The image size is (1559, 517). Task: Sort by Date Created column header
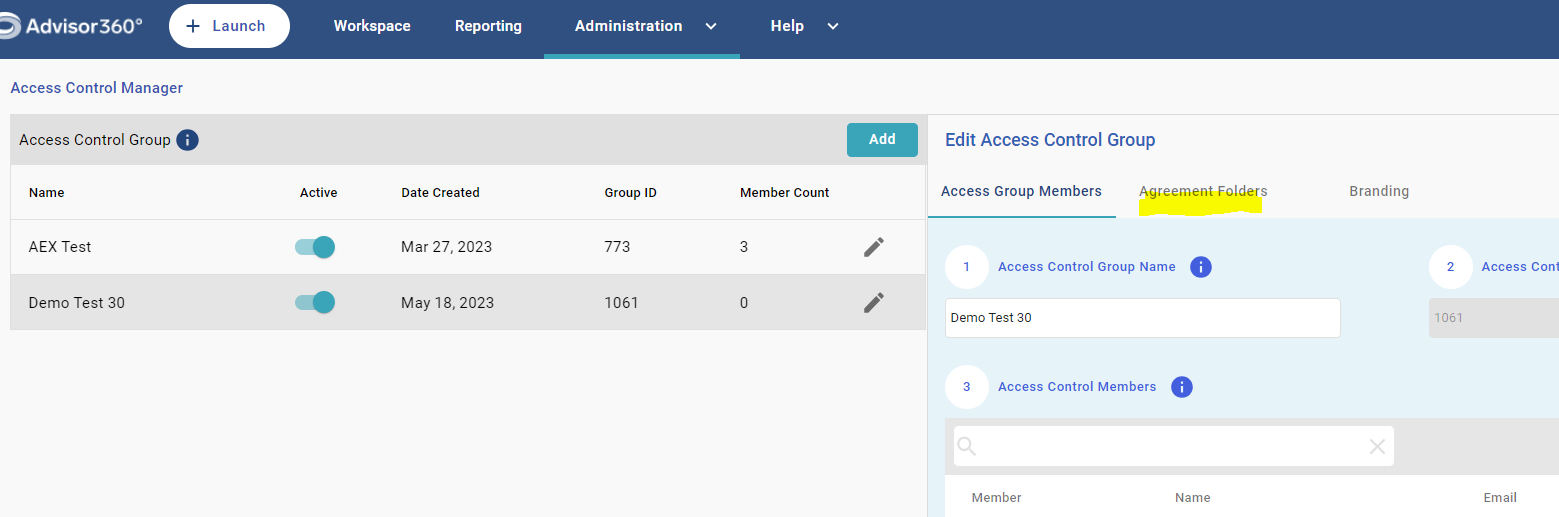click(x=440, y=193)
